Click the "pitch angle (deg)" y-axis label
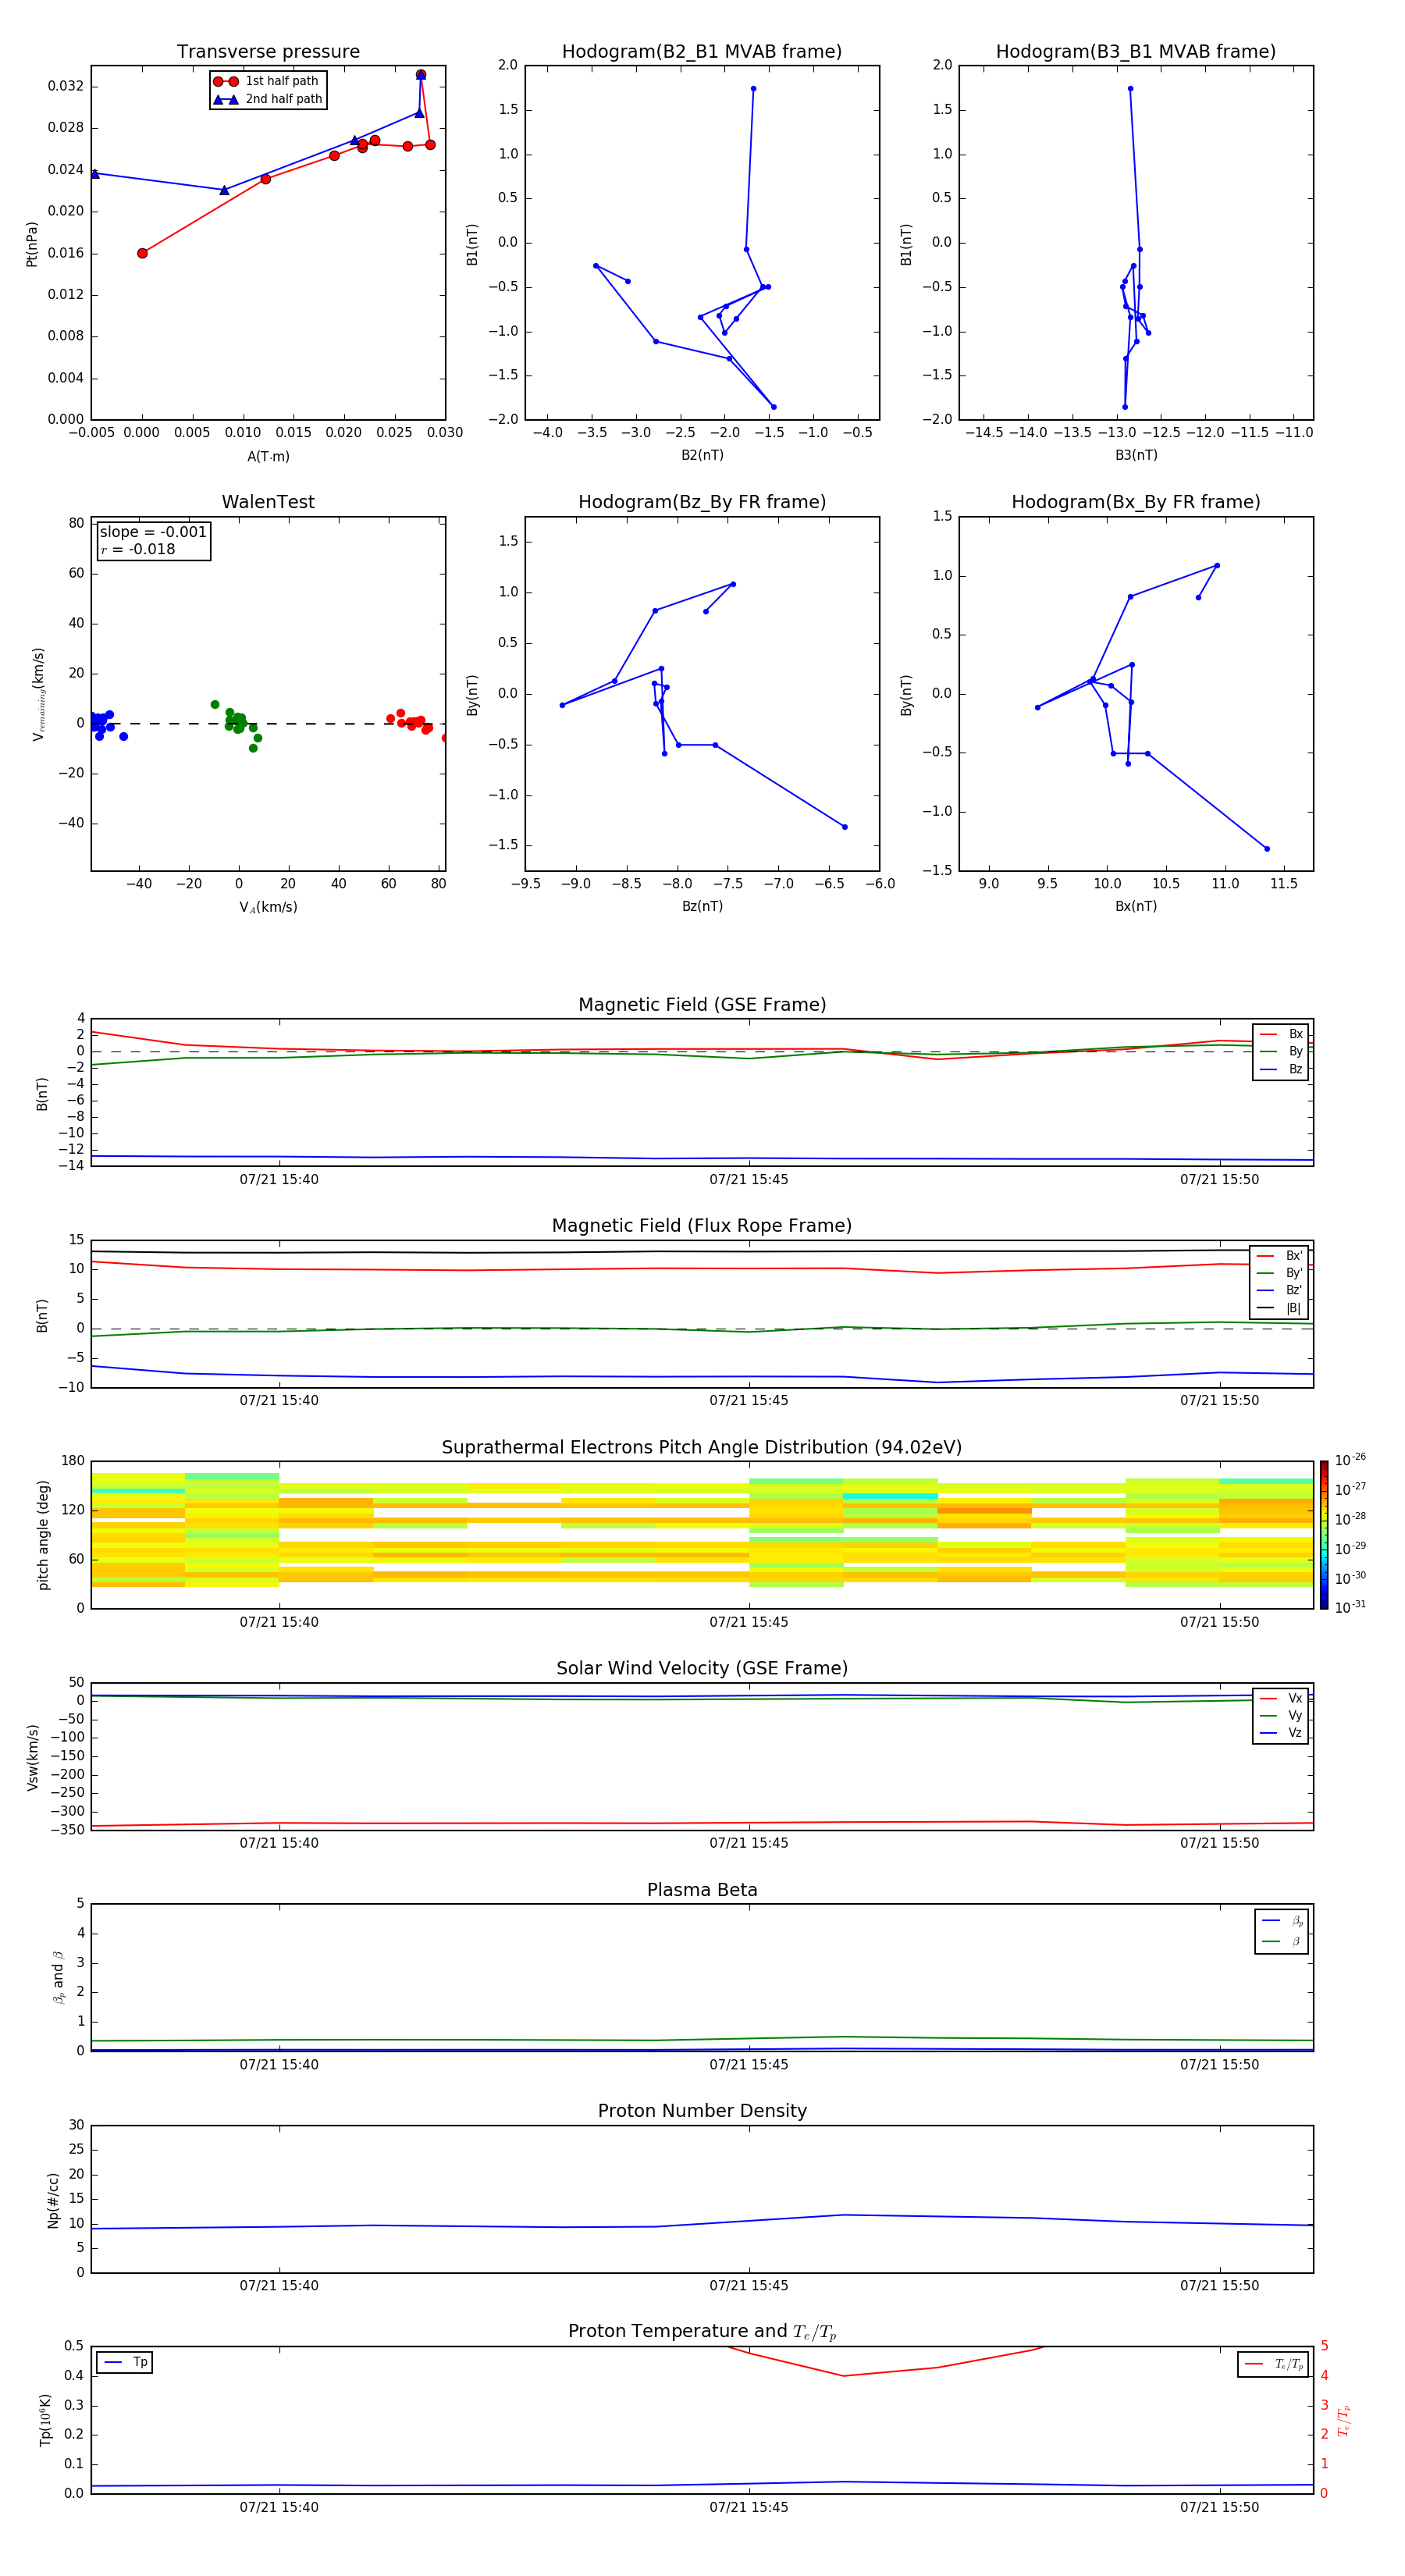The height and width of the screenshot is (2576, 1405). click(x=43, y=1535)
